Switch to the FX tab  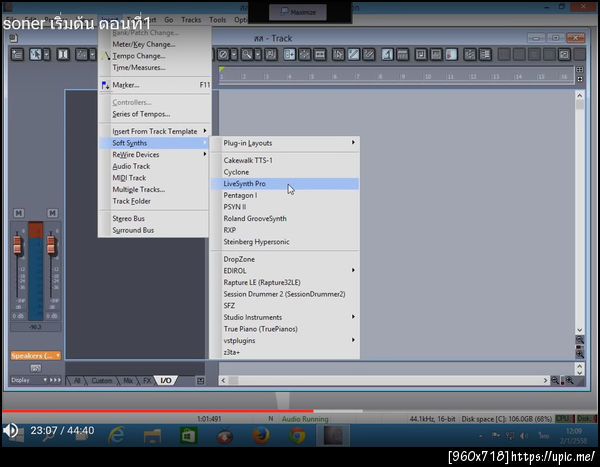(x=147, y=380)
